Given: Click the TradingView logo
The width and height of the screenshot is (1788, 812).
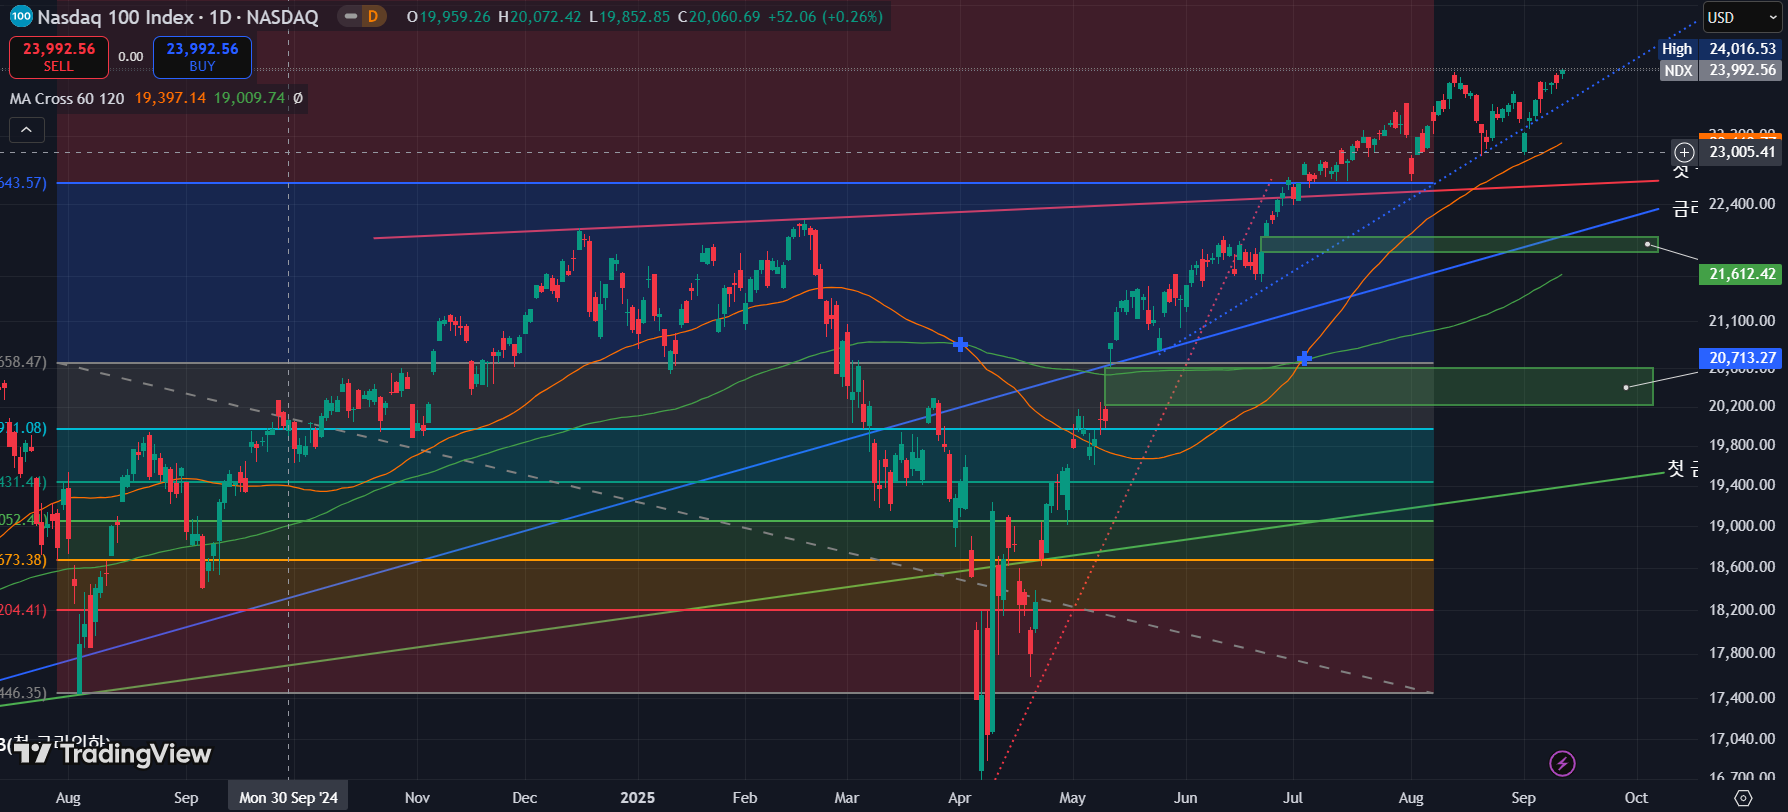Looking at the screenshot, I should pos(111,753).
